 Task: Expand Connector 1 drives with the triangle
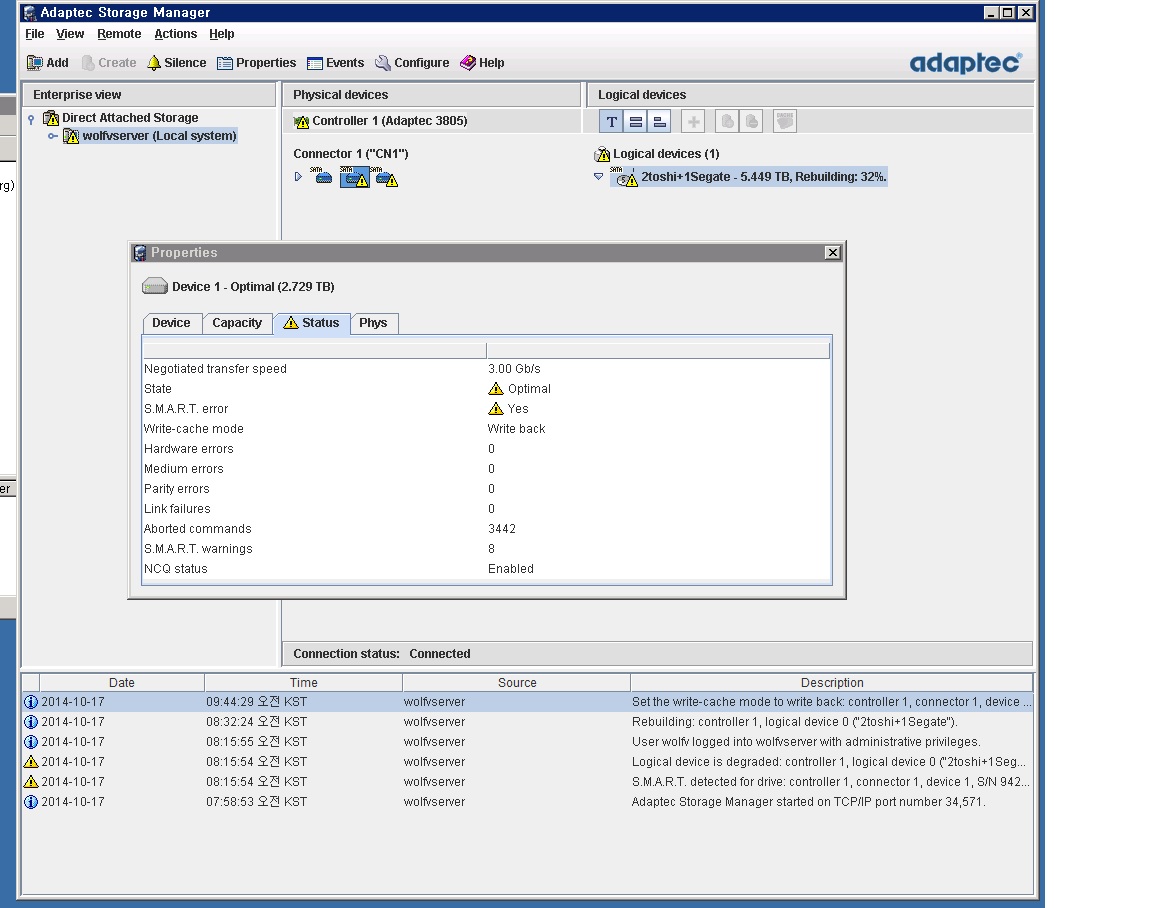tap(298, 177)
